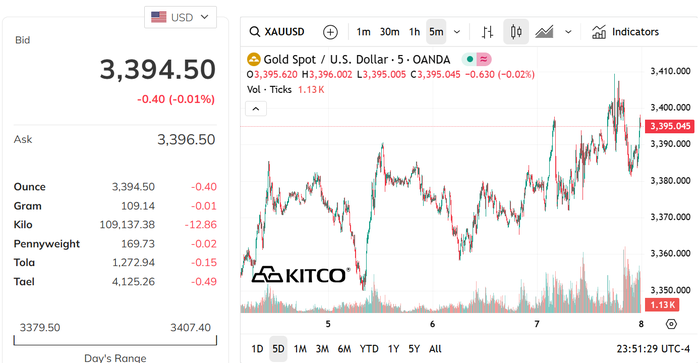Toggle the green market status indicator

470,59
